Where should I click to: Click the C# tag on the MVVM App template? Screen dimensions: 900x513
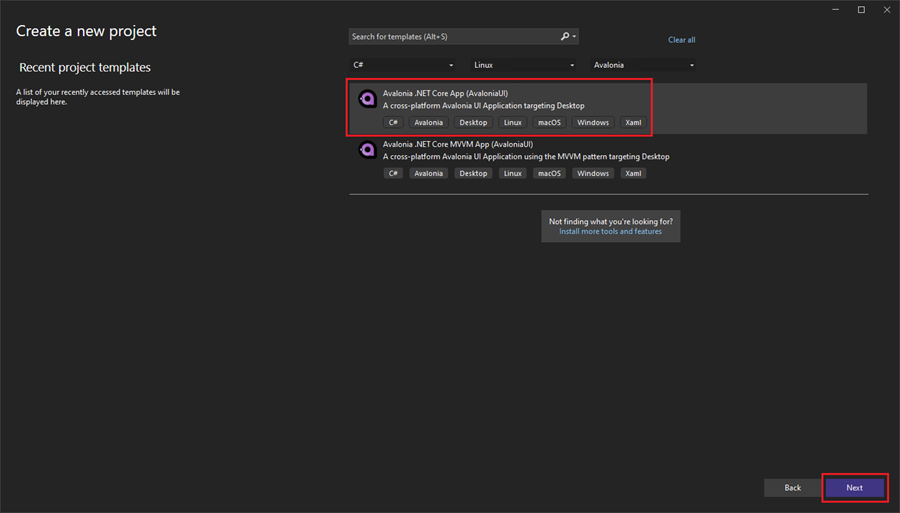[x=393, y=173]
